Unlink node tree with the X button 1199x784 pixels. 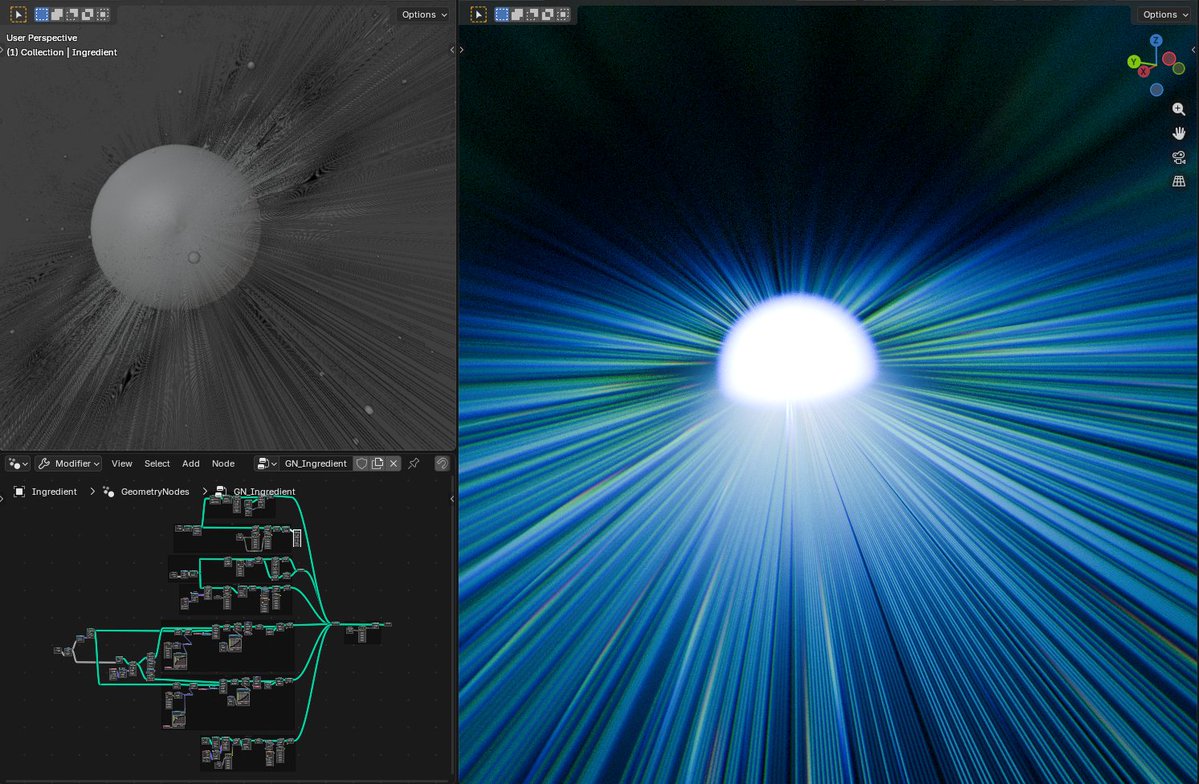click(x=393, y=463)
